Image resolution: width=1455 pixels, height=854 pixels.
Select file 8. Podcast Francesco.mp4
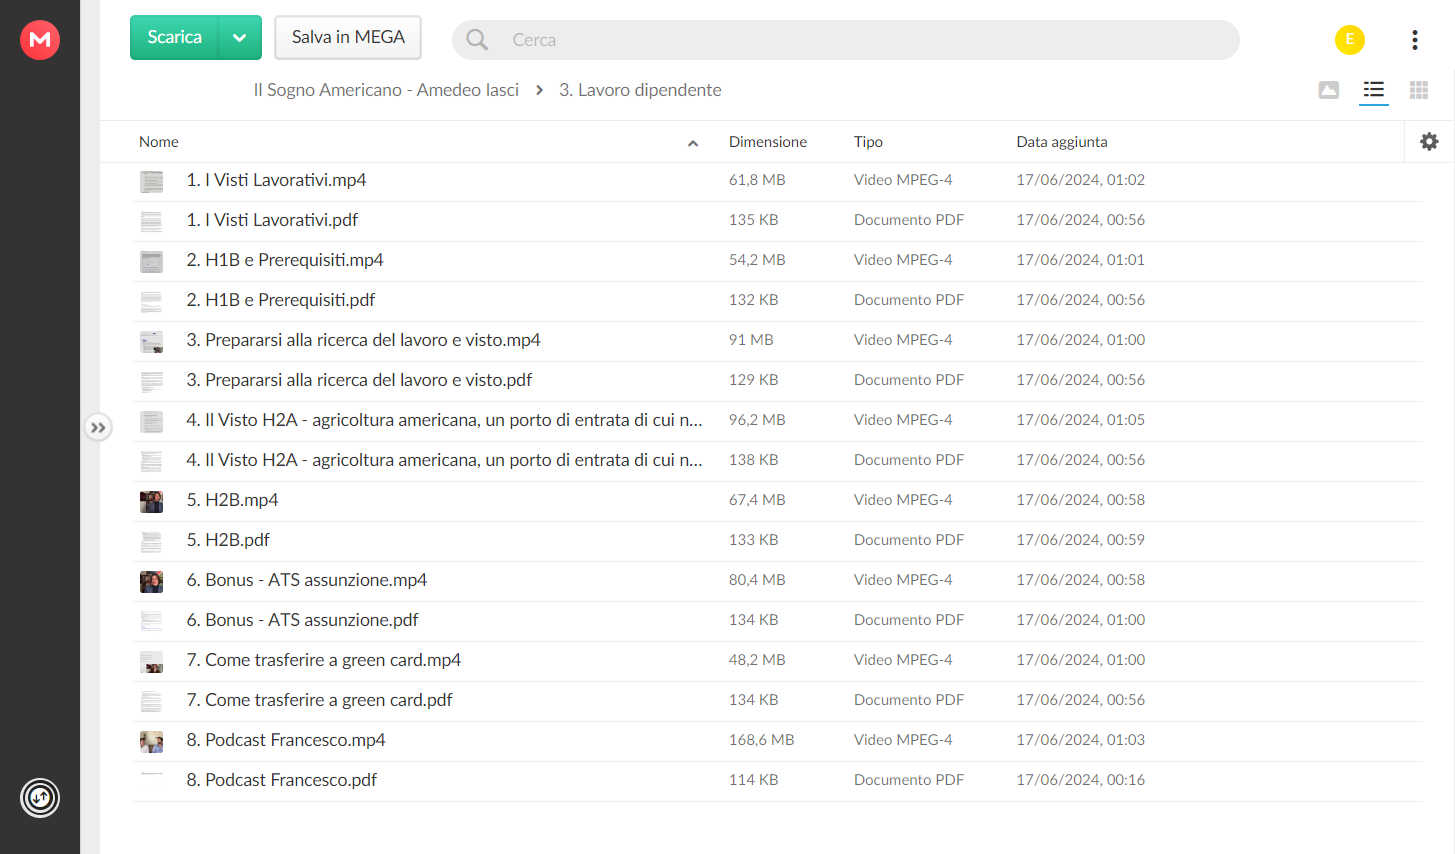[x=778, y=741]
